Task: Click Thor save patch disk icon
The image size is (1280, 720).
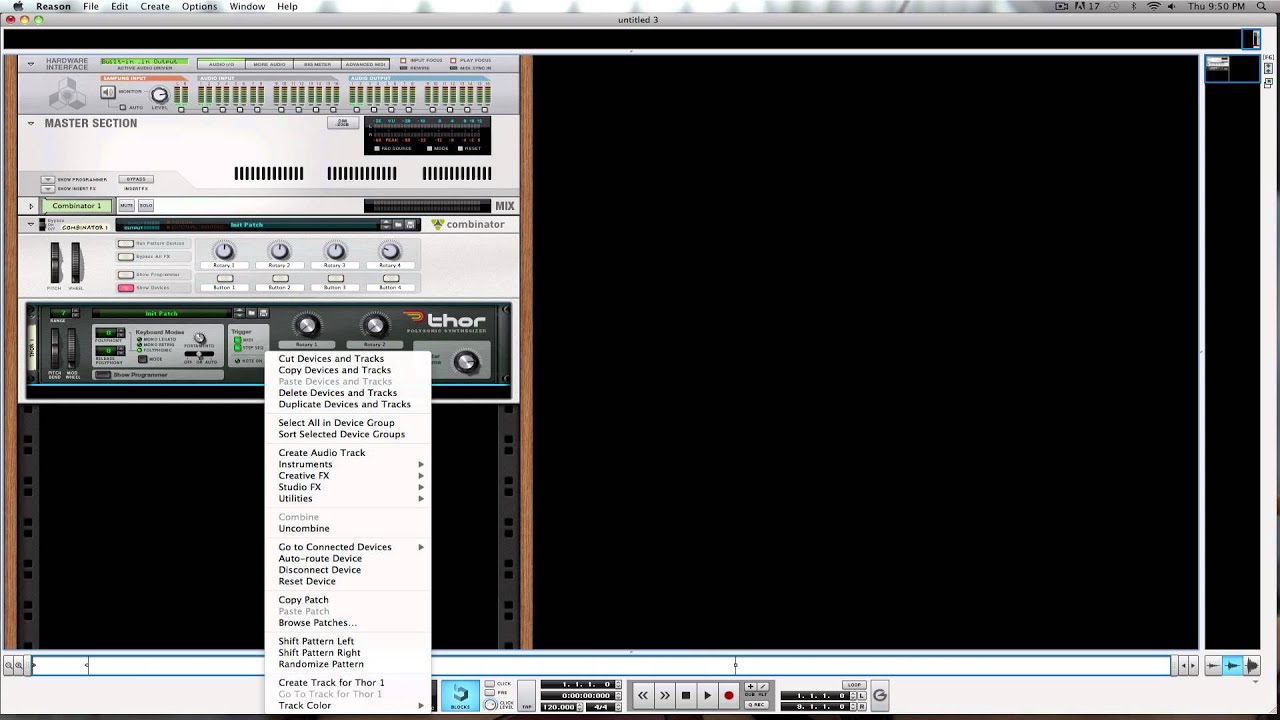Action: point(264,313)
